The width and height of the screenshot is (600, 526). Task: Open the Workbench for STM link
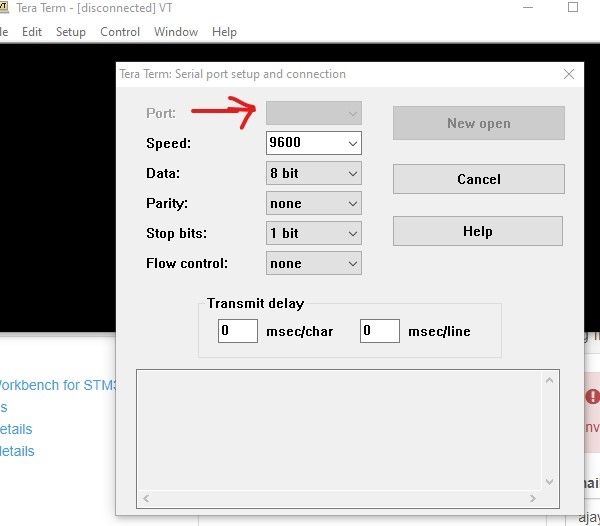57,385
